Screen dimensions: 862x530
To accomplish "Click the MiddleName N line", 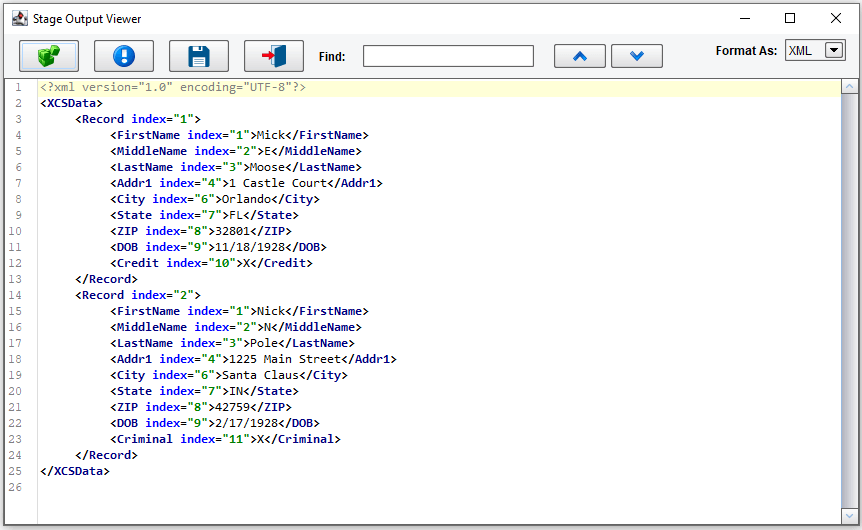I will [236, 327].
